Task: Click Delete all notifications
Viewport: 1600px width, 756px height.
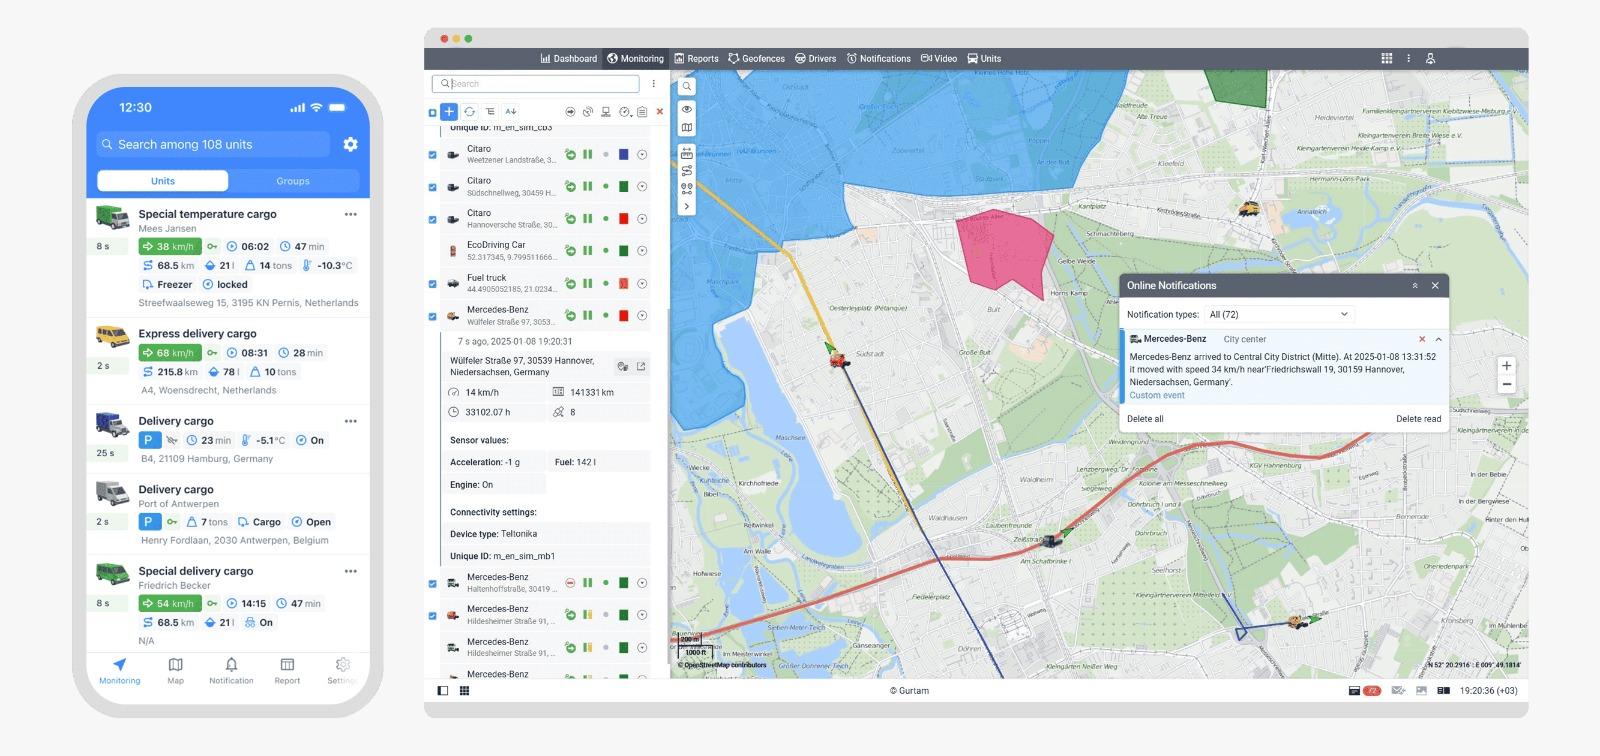Action: (1145, 419)
